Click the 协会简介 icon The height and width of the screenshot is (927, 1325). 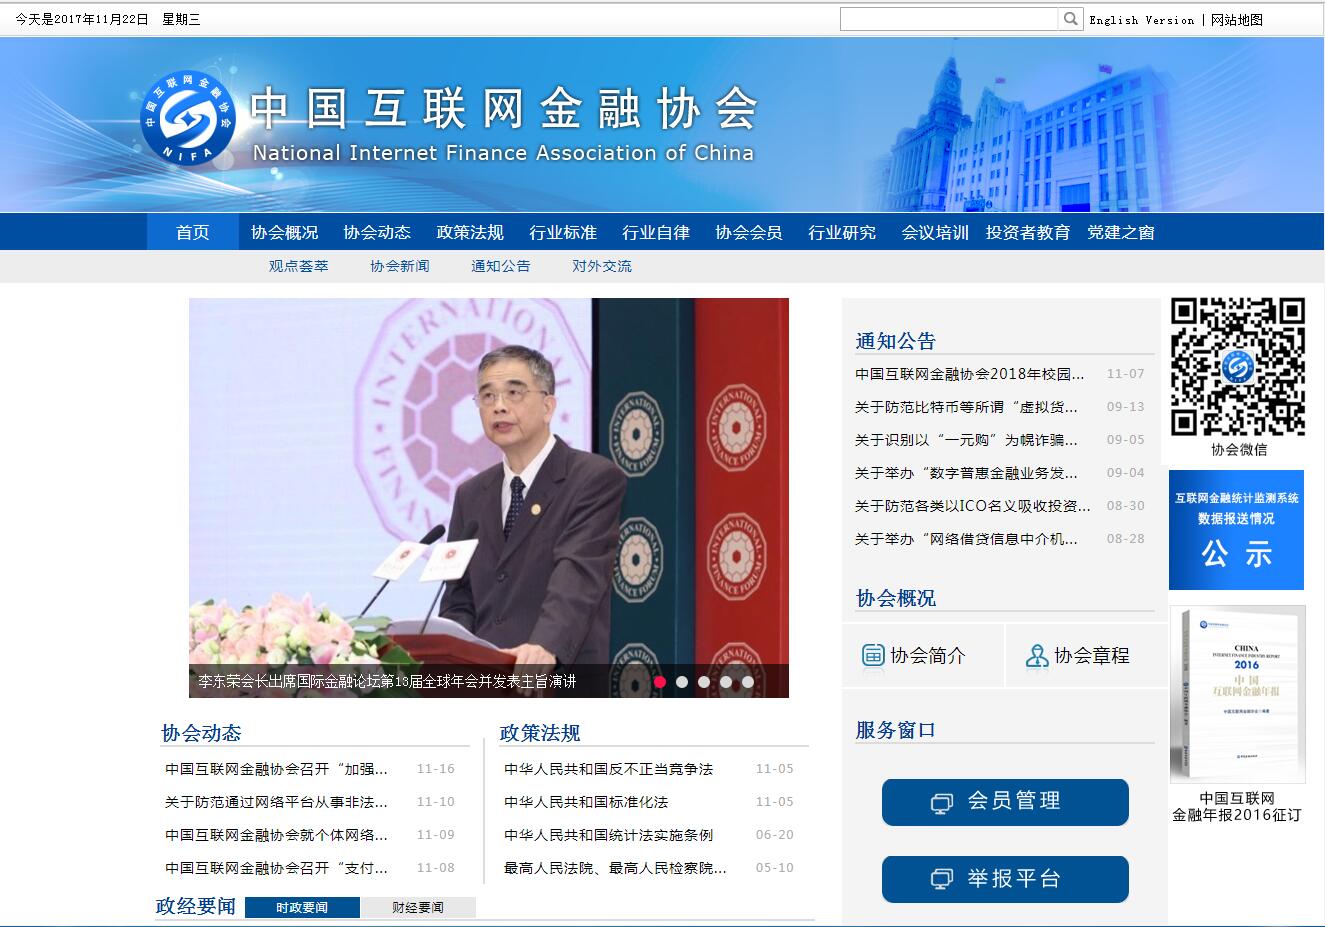tap(873, 655)
